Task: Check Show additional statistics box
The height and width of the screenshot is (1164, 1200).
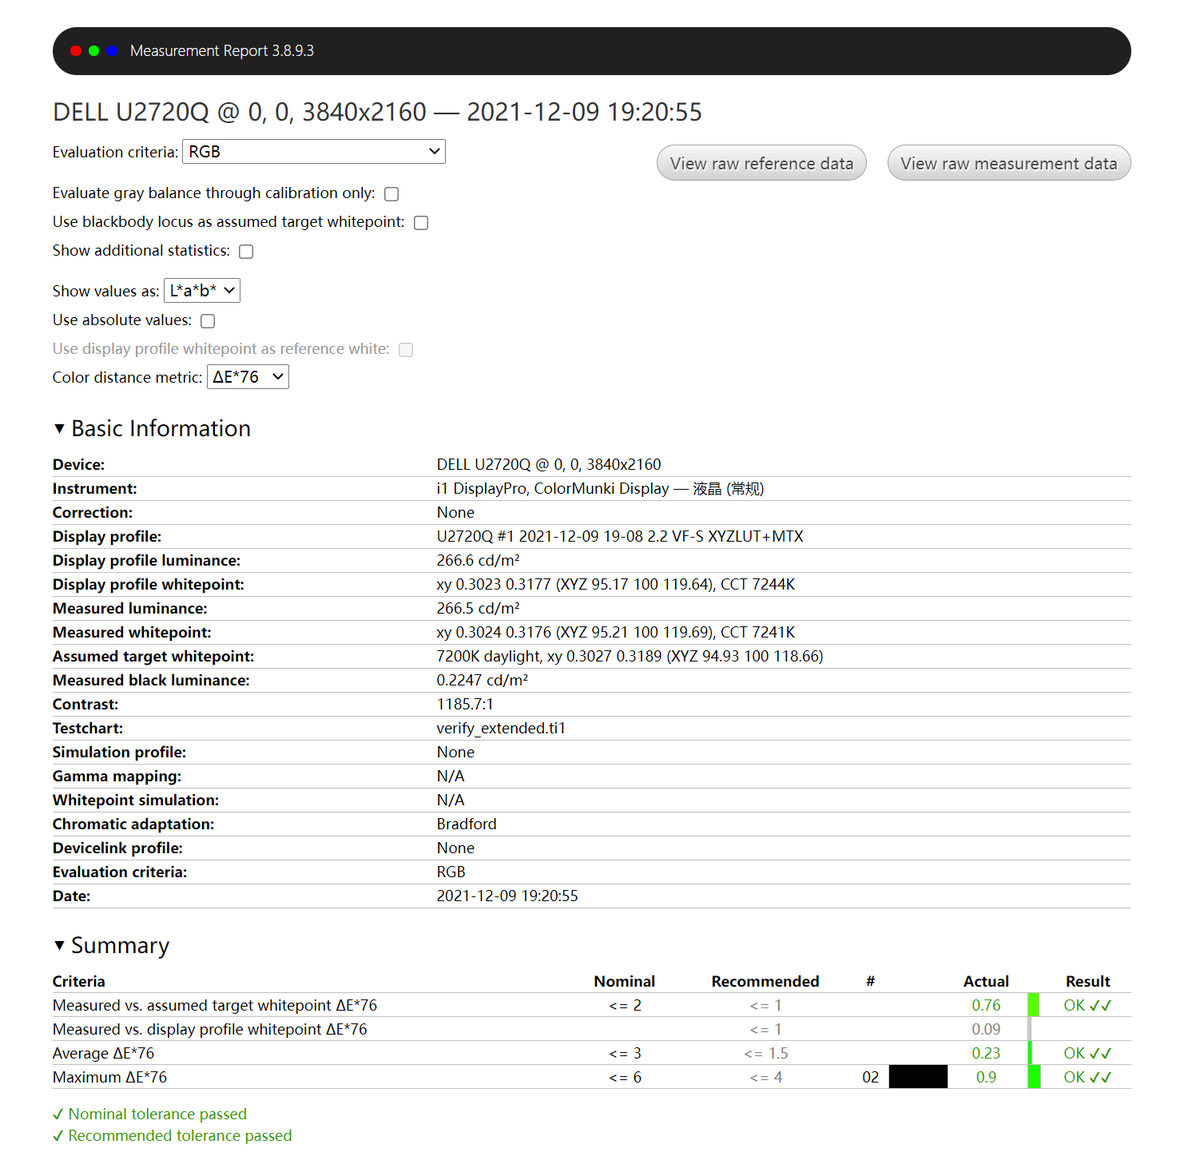Action: pyautogui.click(x=246, y=252)
